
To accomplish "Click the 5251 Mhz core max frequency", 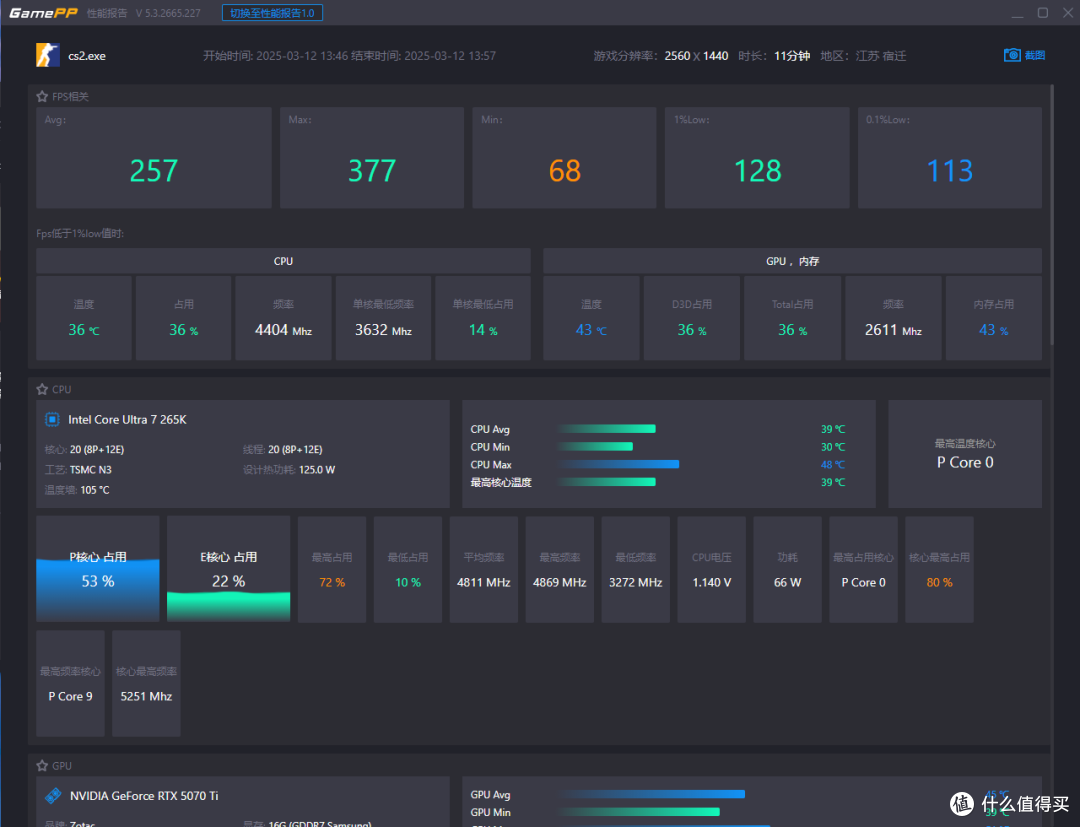I will click(146, 696).
